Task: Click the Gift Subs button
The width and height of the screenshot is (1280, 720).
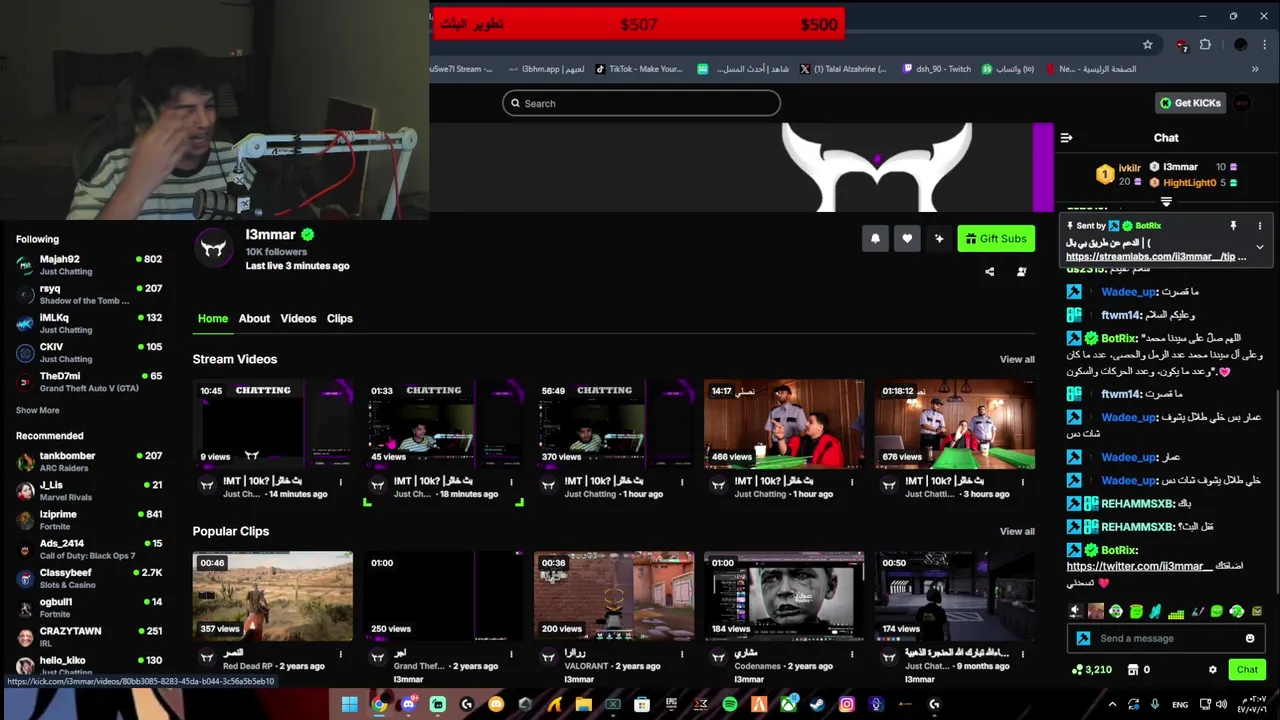Action: [x=996, y=238]
